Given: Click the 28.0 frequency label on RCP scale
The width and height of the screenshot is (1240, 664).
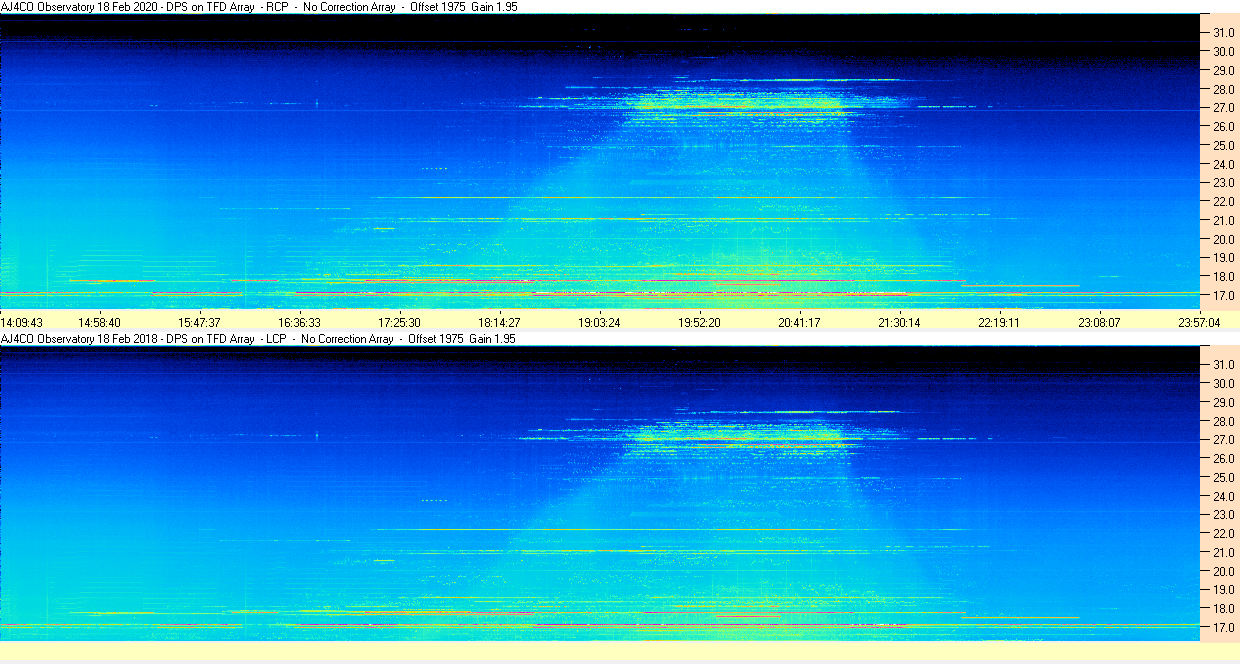Looking at the screenshot, I should (1224, 90).
